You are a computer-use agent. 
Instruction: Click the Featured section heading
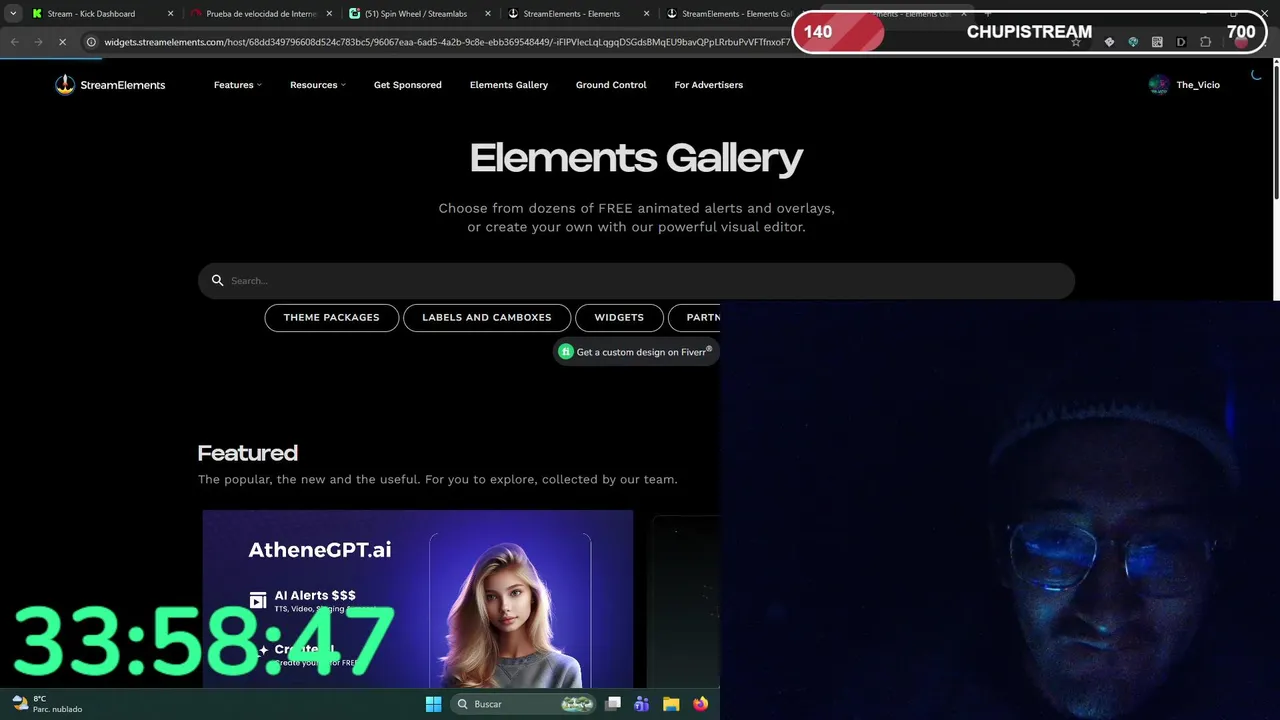pyautogui.click(x=247, y=453)
